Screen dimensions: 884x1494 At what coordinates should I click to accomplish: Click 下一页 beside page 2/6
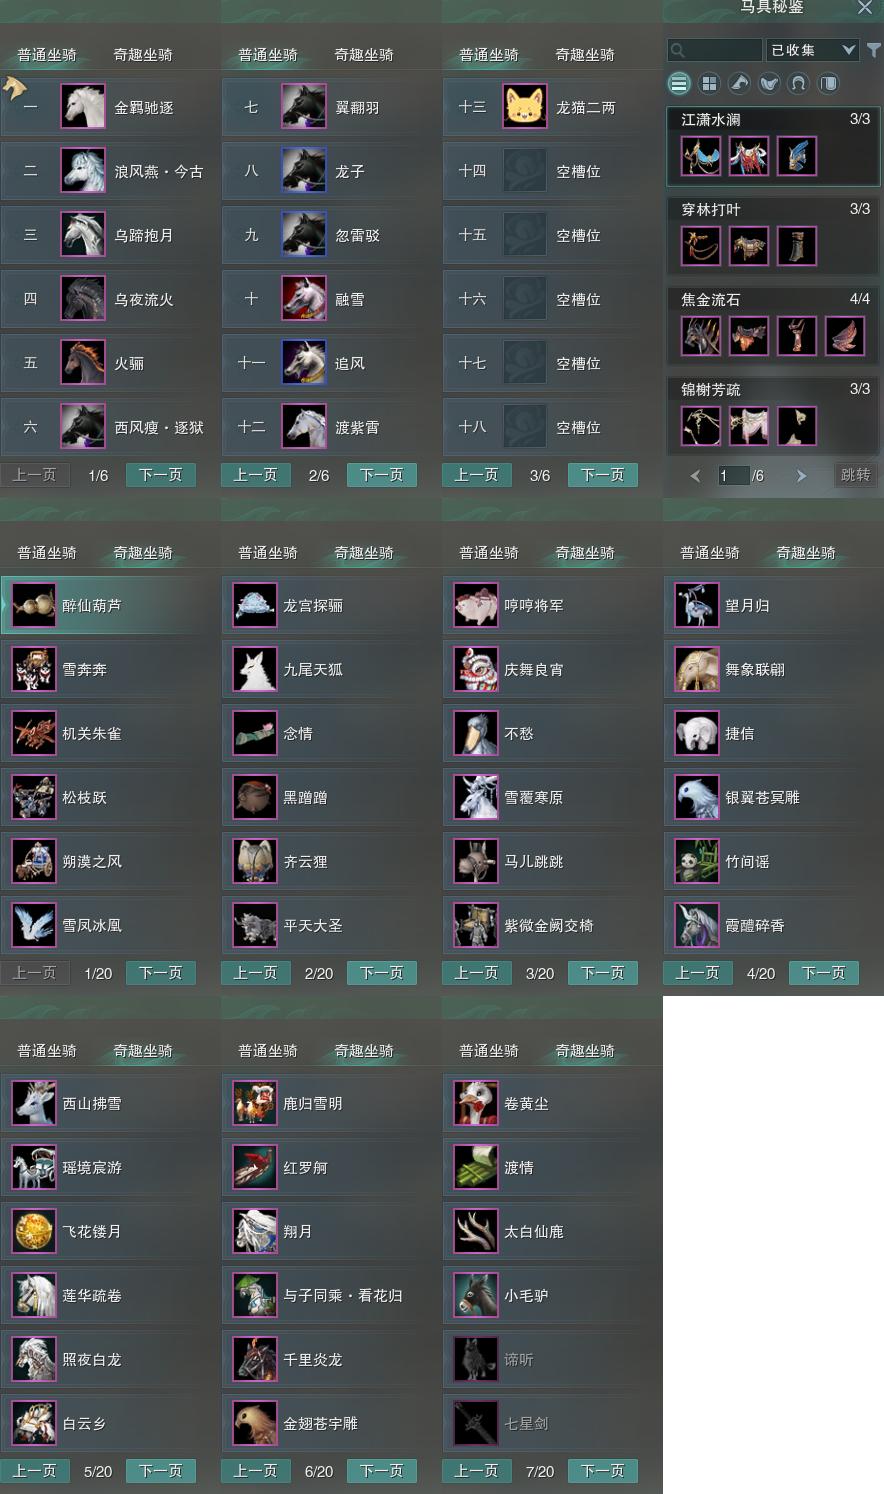coord(382,475)
